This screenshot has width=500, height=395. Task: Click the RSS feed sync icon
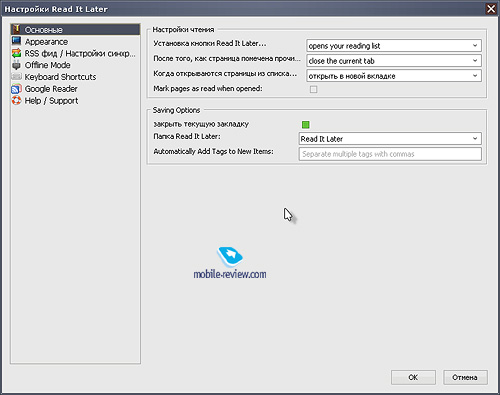16,53
